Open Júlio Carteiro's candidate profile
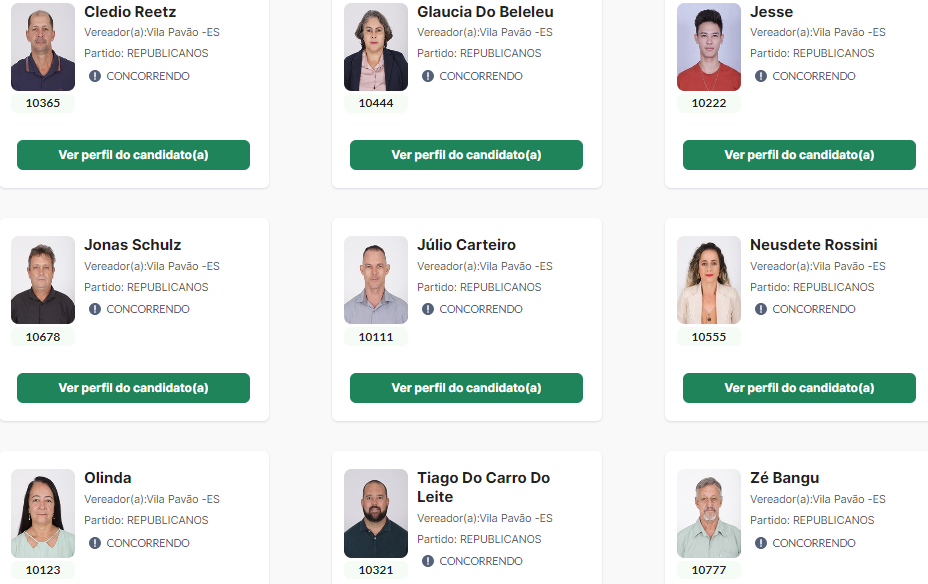 click(466, 388)
